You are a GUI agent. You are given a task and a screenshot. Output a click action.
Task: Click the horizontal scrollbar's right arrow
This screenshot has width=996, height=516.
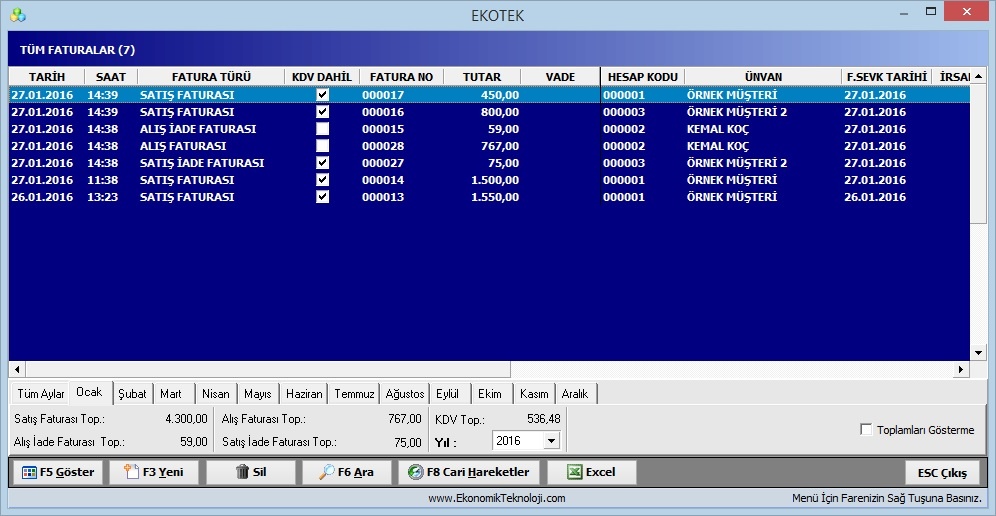962,369
